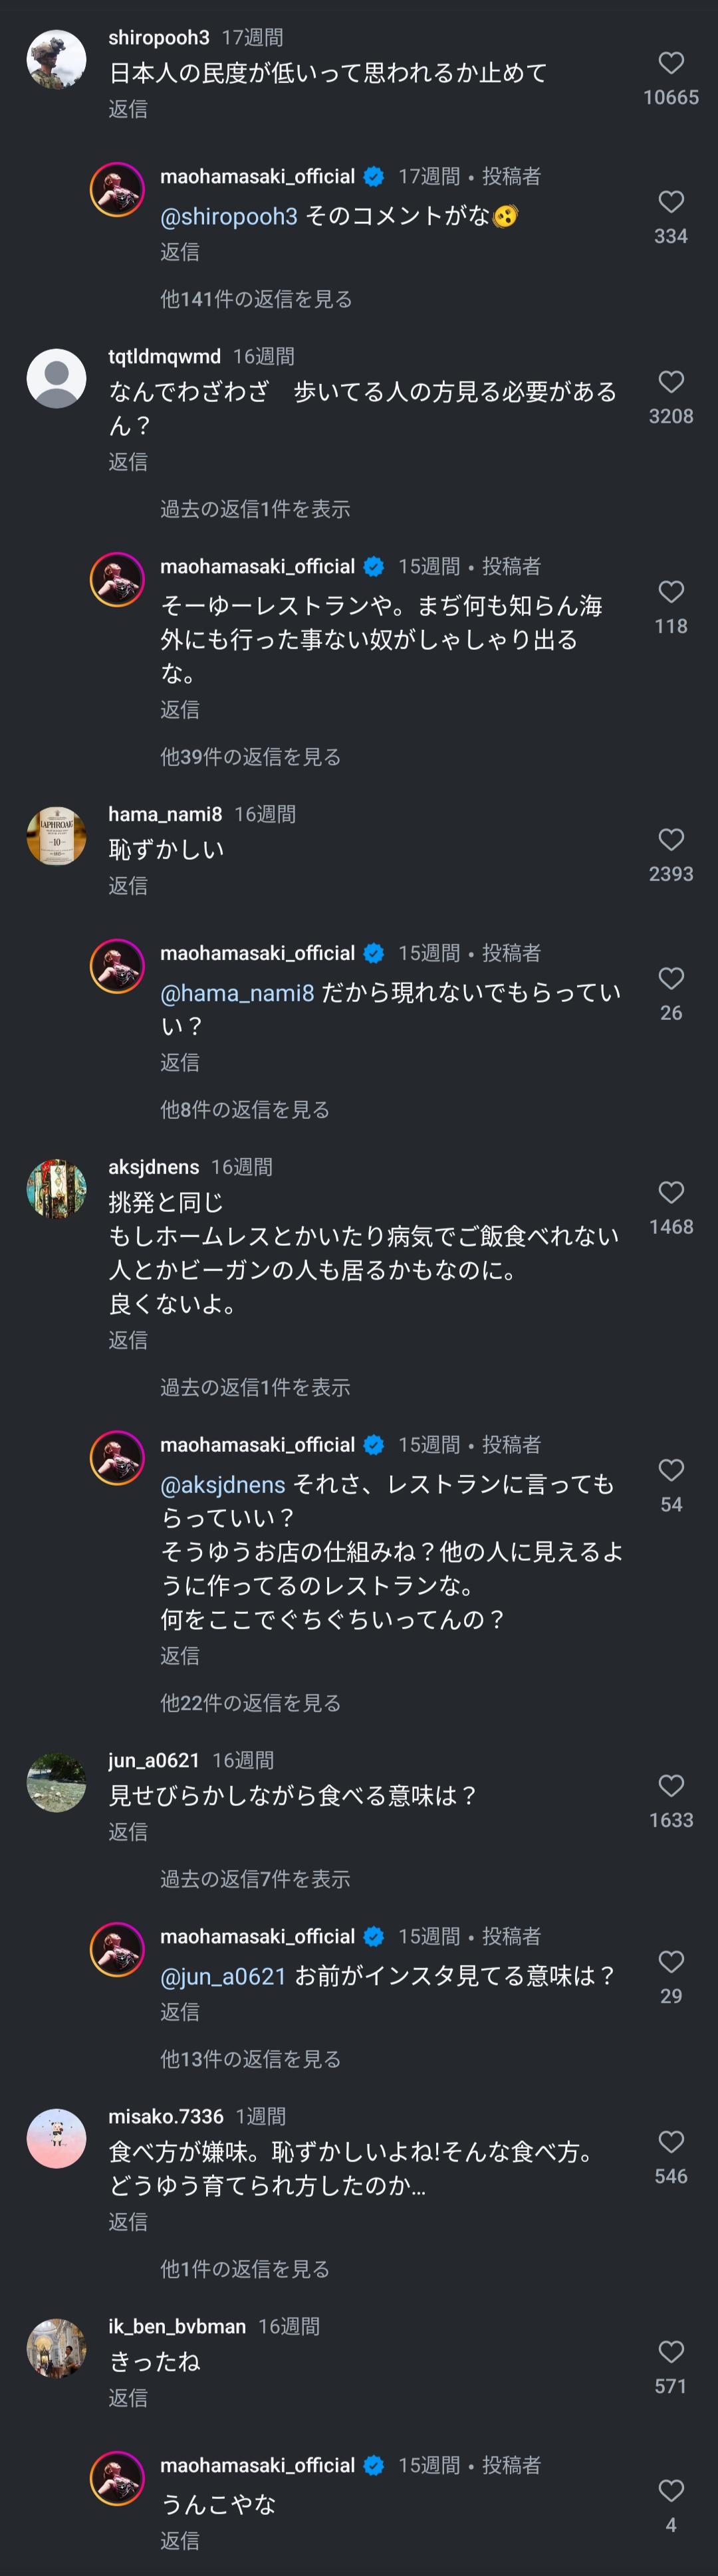
Task: Tap heart on ik_ben_bvbman's comment
Action: pos(670,2351)
